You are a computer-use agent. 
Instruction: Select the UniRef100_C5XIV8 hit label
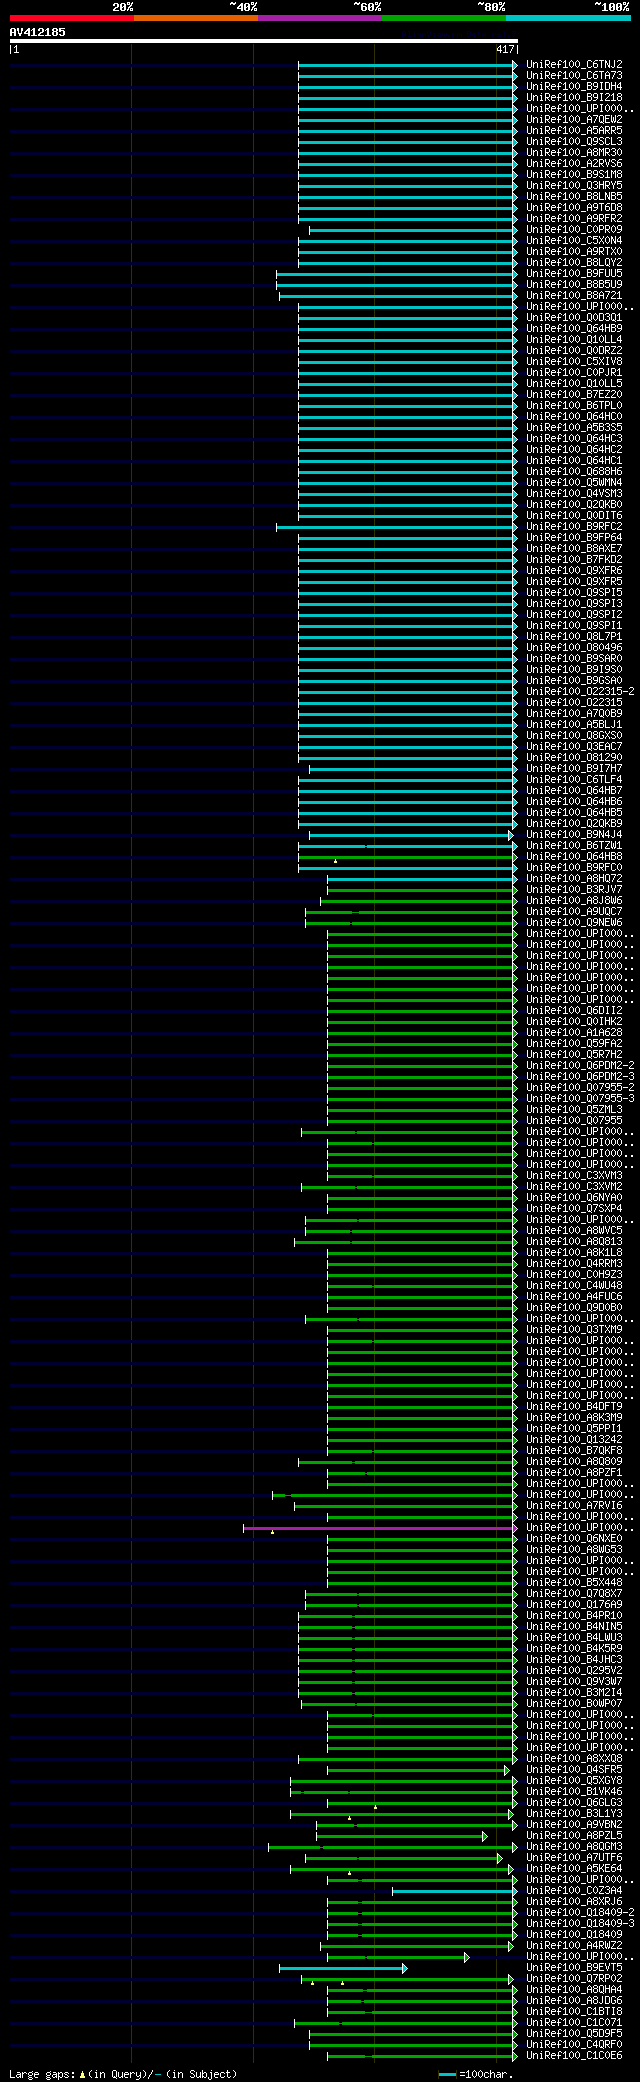[574, 362]
